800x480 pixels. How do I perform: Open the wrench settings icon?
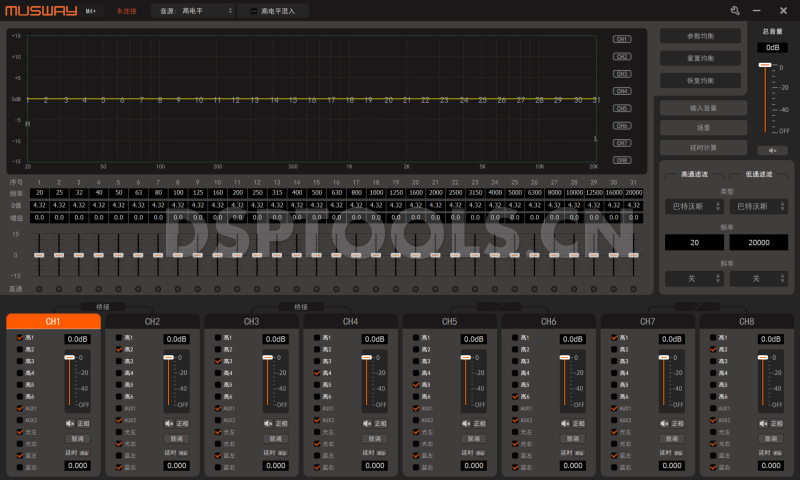(735, 10)
